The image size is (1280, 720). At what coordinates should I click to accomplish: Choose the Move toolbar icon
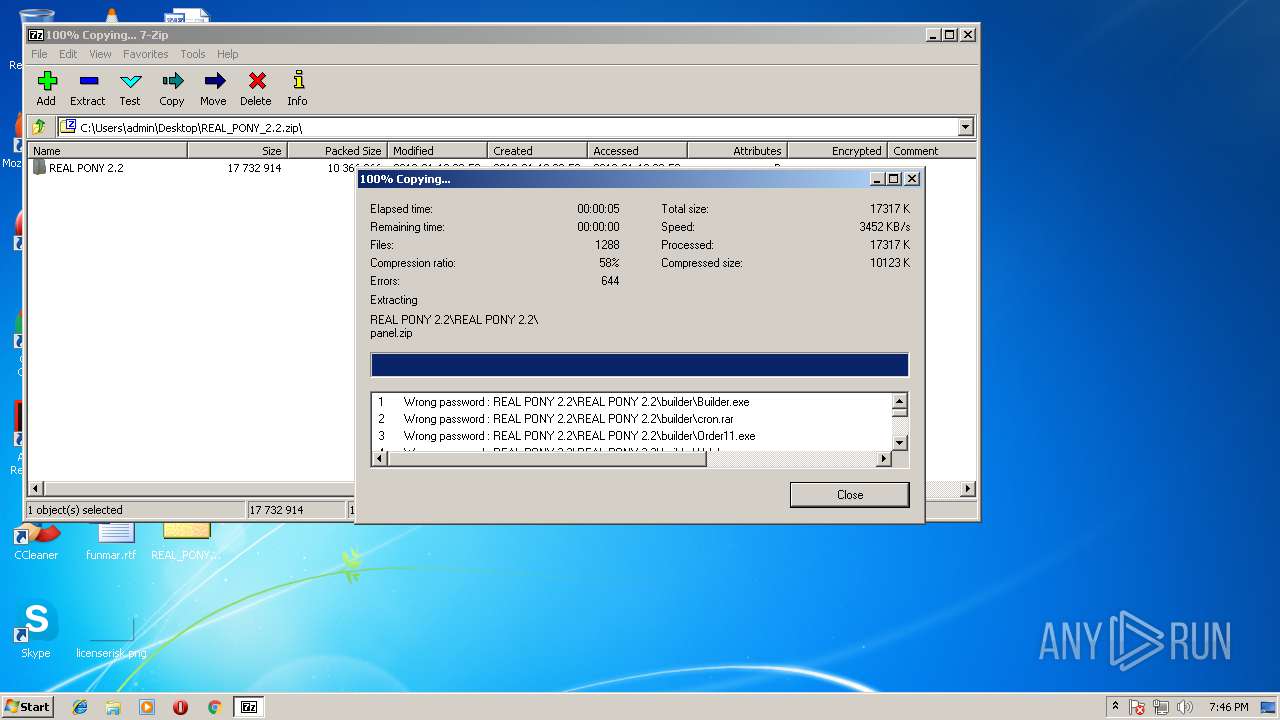pyautogui.click(x=213, y=88)
